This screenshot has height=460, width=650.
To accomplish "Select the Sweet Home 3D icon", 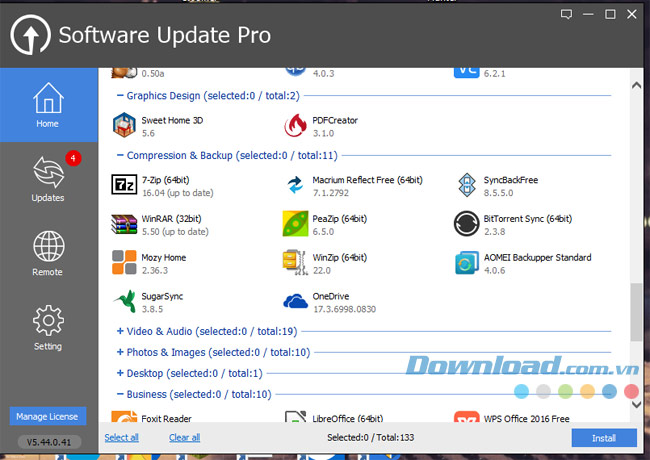I will [x=124, y=126].
